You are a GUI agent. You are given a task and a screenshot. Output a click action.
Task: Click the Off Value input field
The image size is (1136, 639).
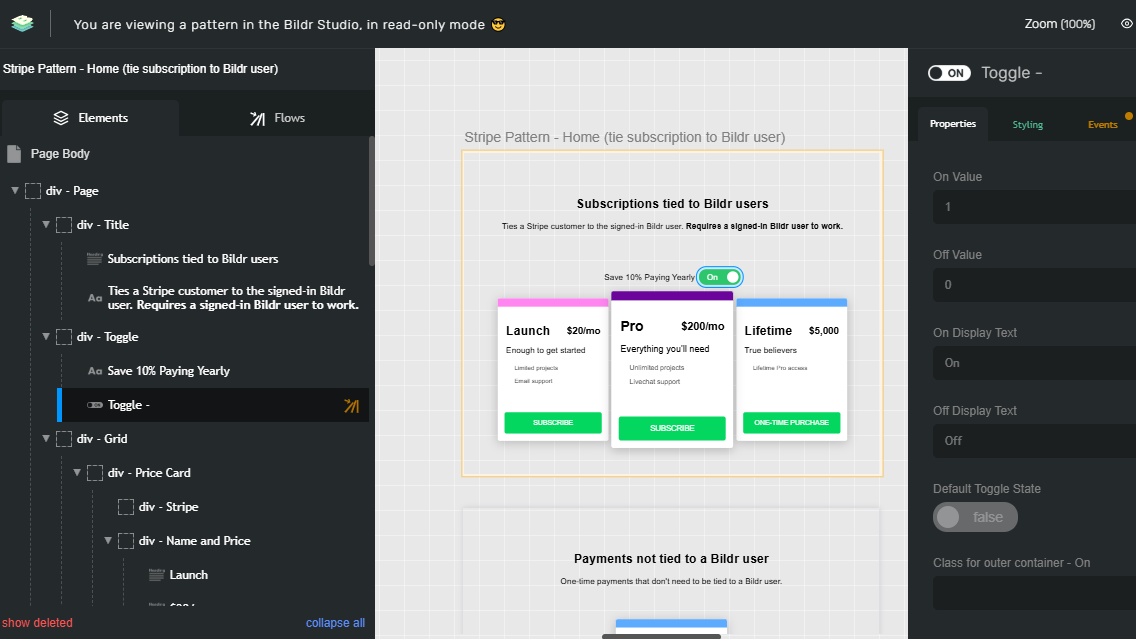click(1035, 285)
